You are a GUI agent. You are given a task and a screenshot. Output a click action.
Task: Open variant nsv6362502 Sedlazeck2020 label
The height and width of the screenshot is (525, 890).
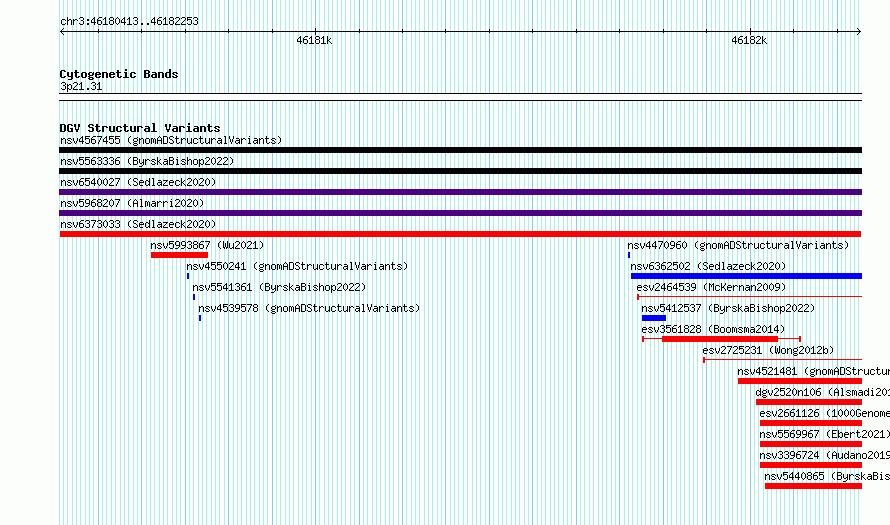708,266
